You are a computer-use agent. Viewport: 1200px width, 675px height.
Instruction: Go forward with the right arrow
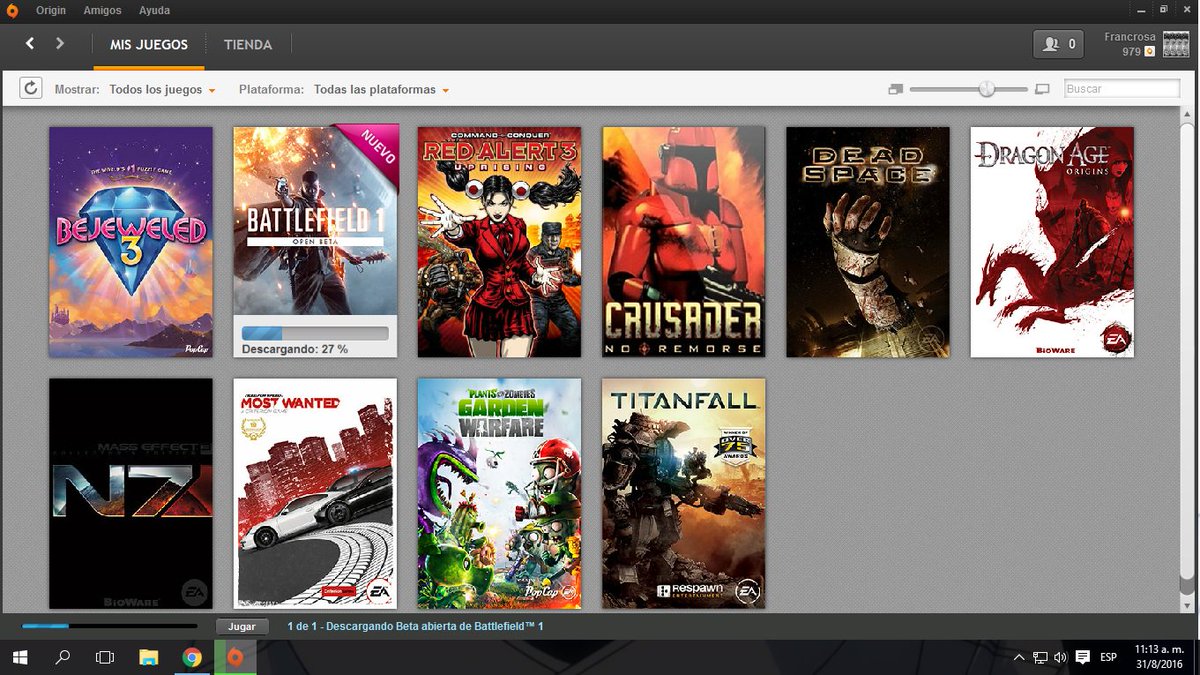tap(60, 43)
